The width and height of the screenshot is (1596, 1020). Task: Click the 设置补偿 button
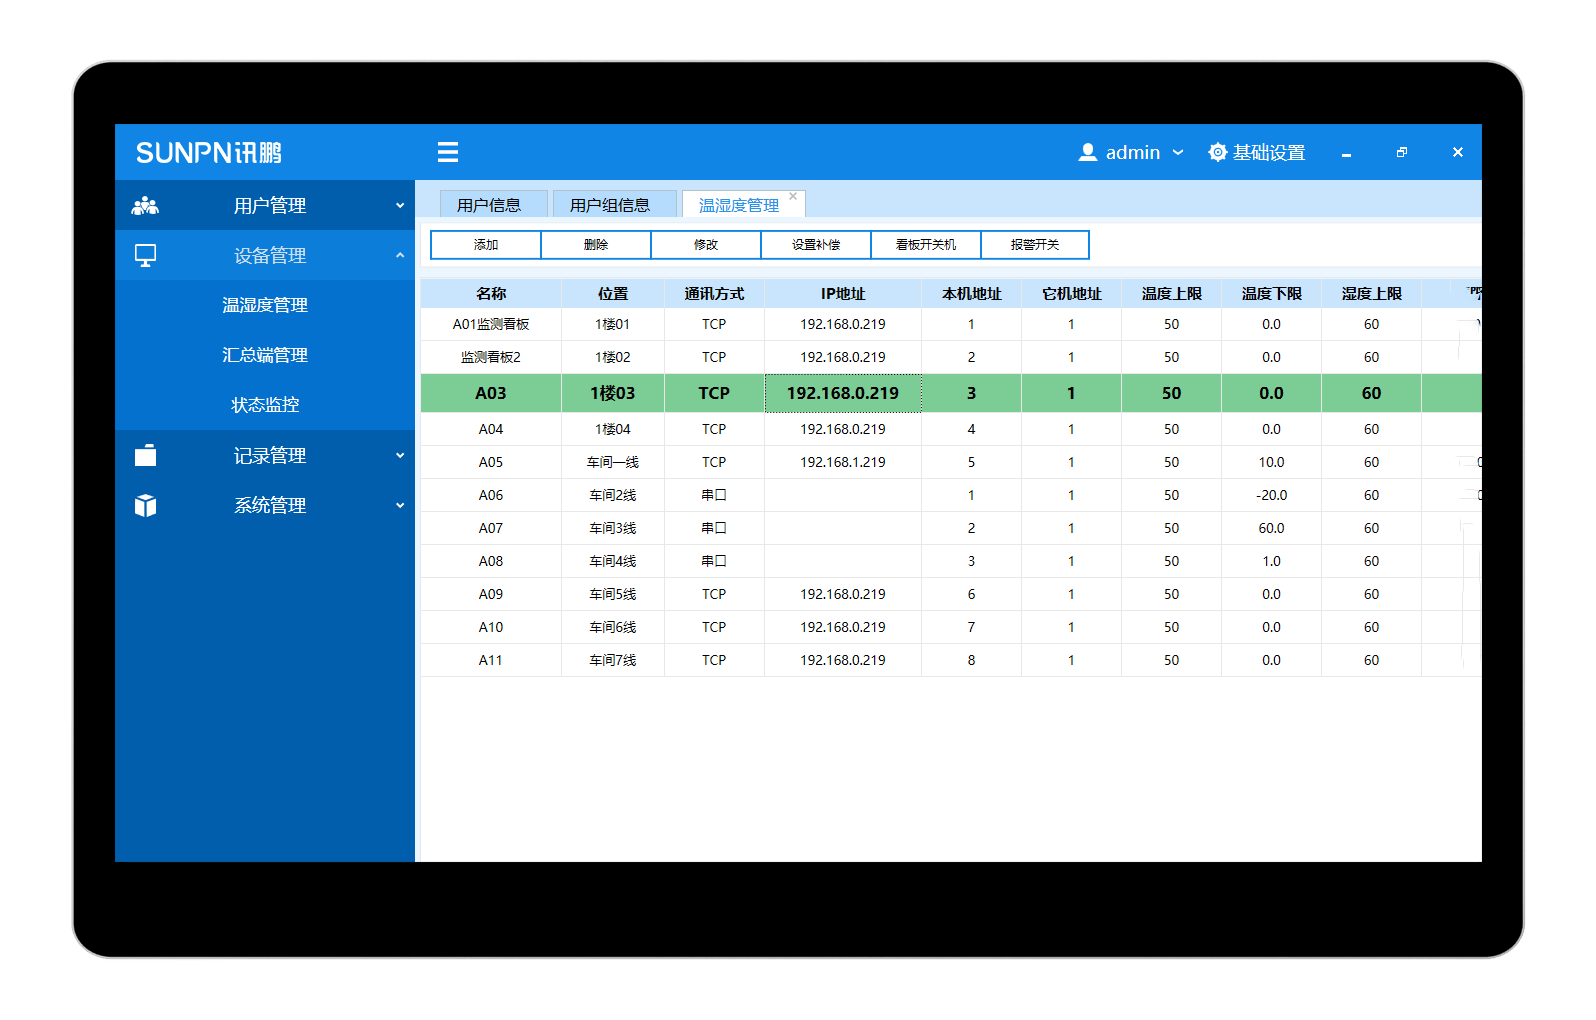816,245
